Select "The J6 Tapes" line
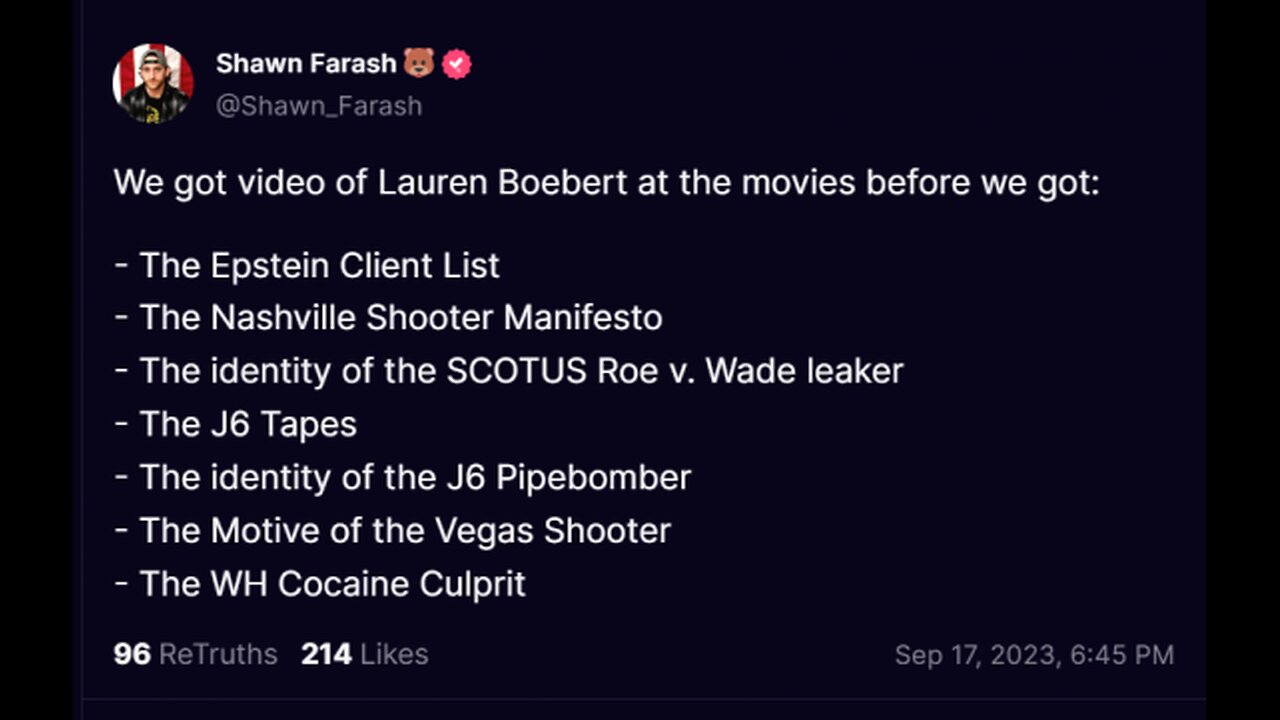The height and width of the screenshot is (720, 1280). tap(247, 424)
